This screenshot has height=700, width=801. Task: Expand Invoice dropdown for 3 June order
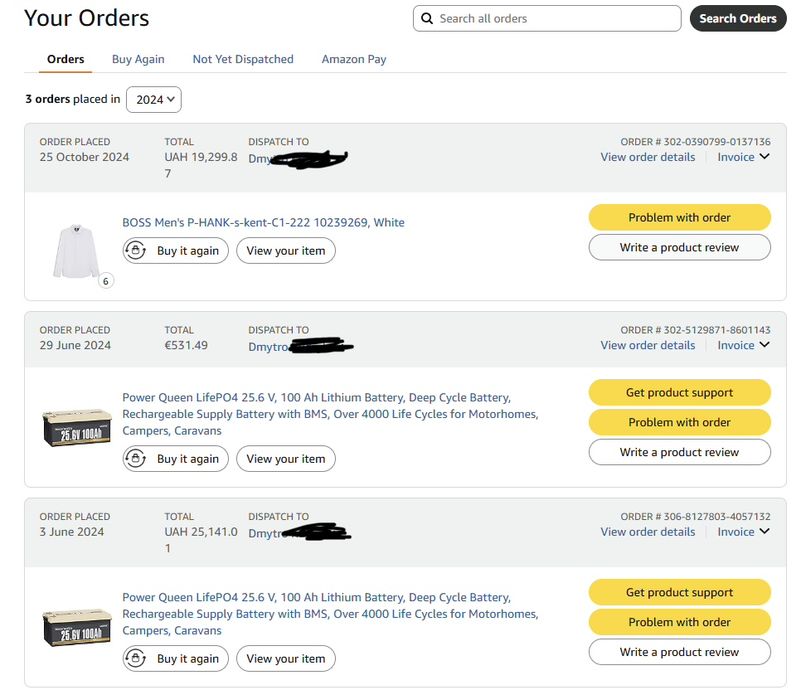(x=744, y=532)
